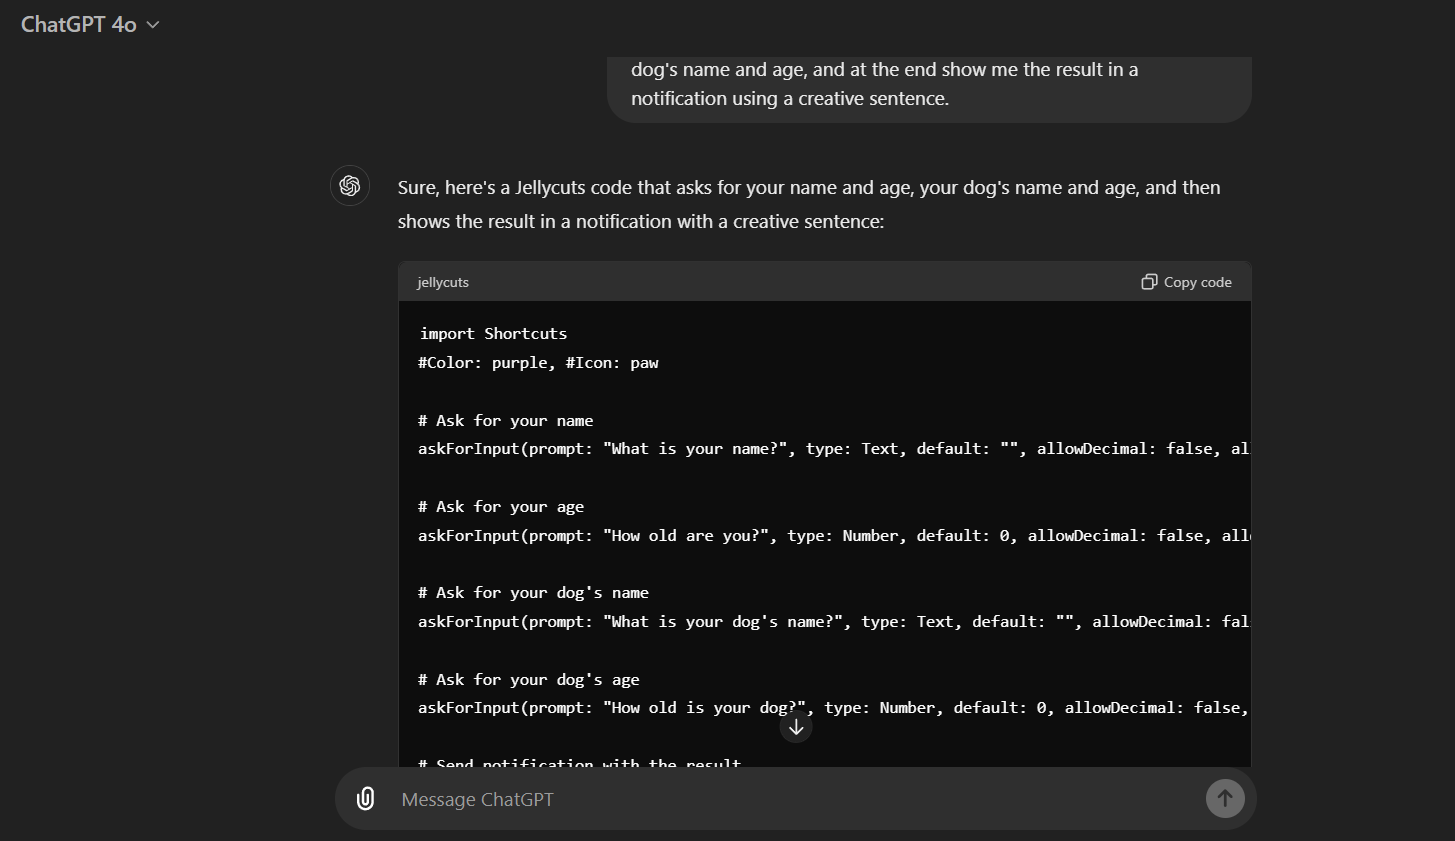Click the scroll to bottom arrow button

[x=796, y=727]
